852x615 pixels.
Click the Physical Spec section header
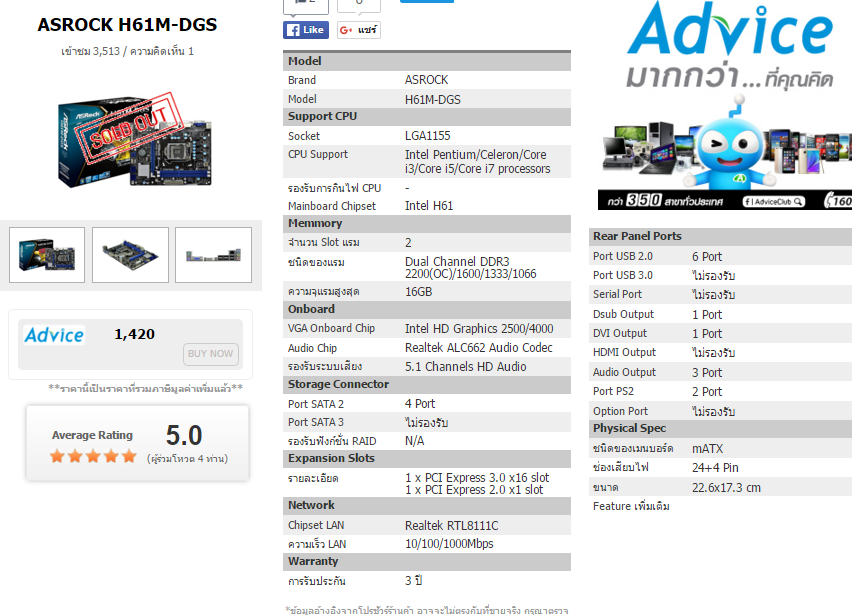point(721,428)
